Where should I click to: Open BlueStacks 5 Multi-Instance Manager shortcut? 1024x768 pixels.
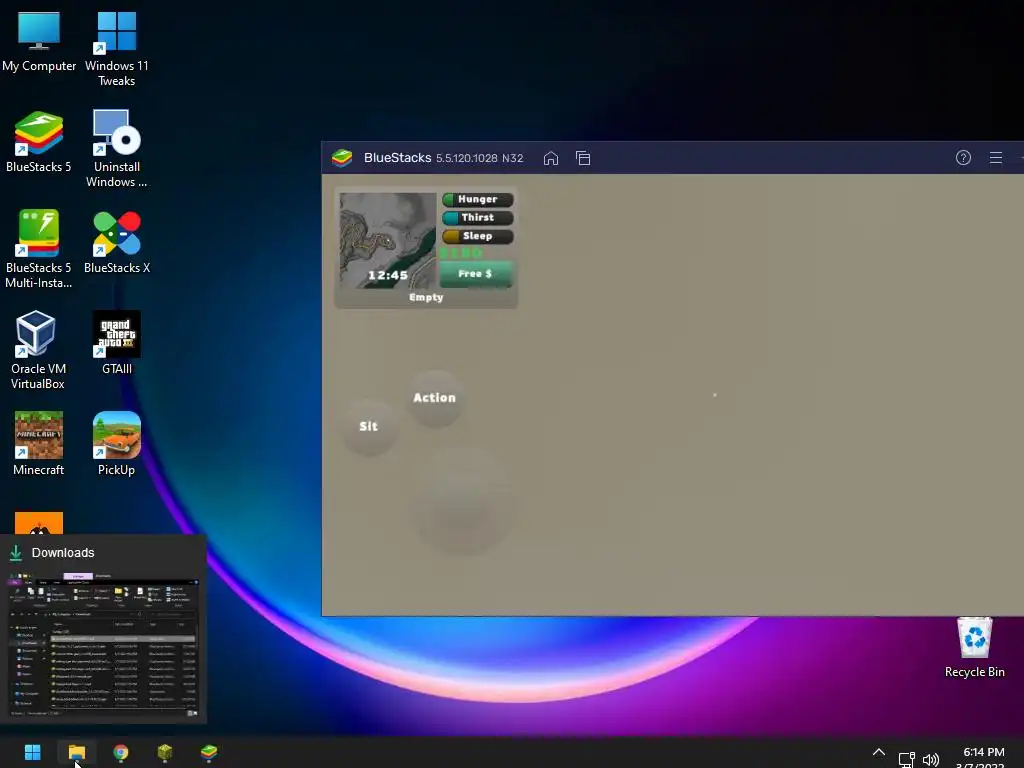pos(39,249)
